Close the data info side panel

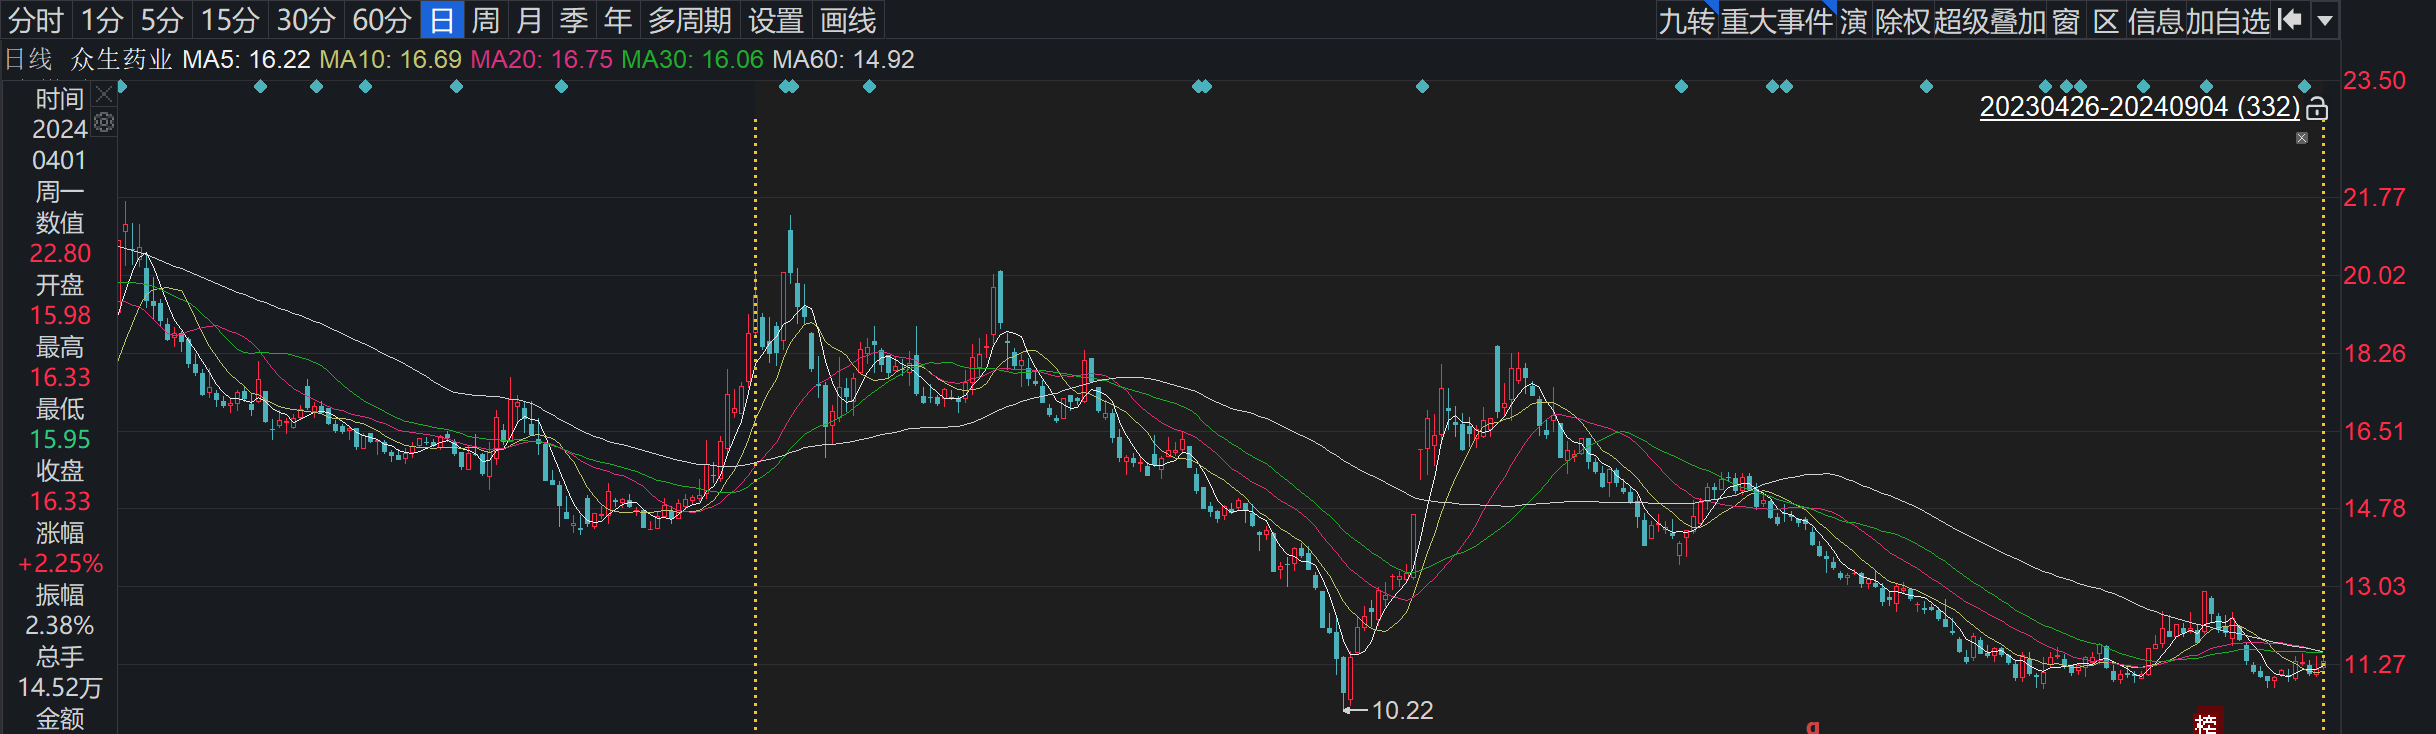(x=104, y=95)
